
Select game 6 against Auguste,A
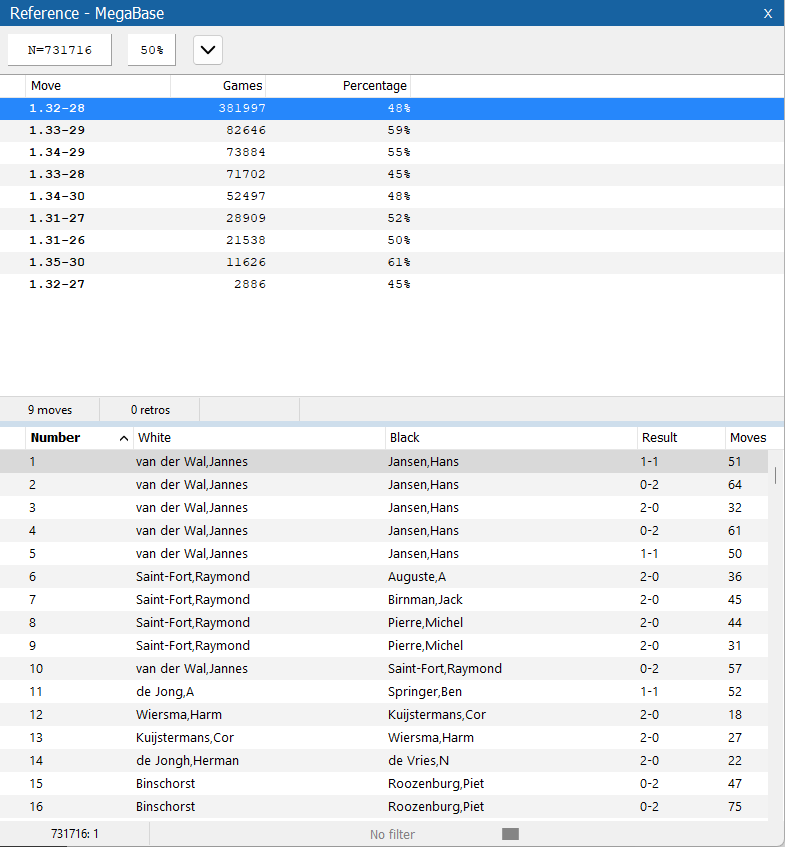(384, 576)
